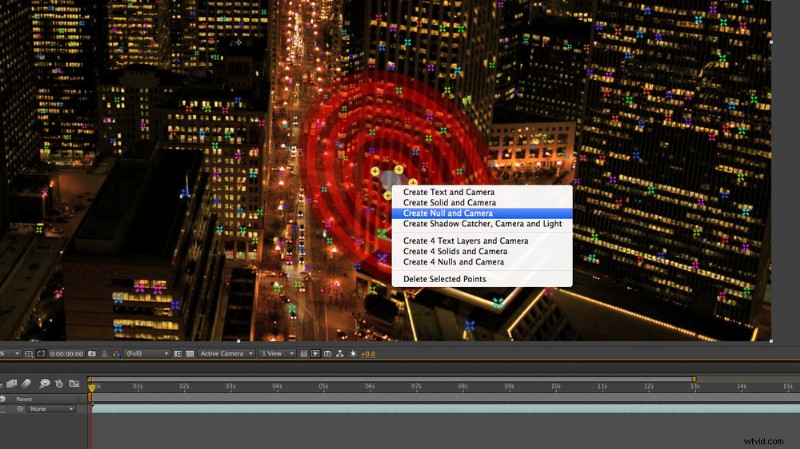Click the Show Snapshot icon
Screen dimensions: 800x449
point(104,354)
